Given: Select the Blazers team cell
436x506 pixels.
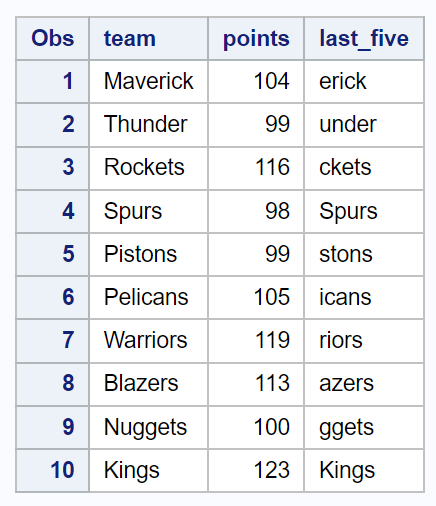Looking at the screenshot, I should click(148, 384).
